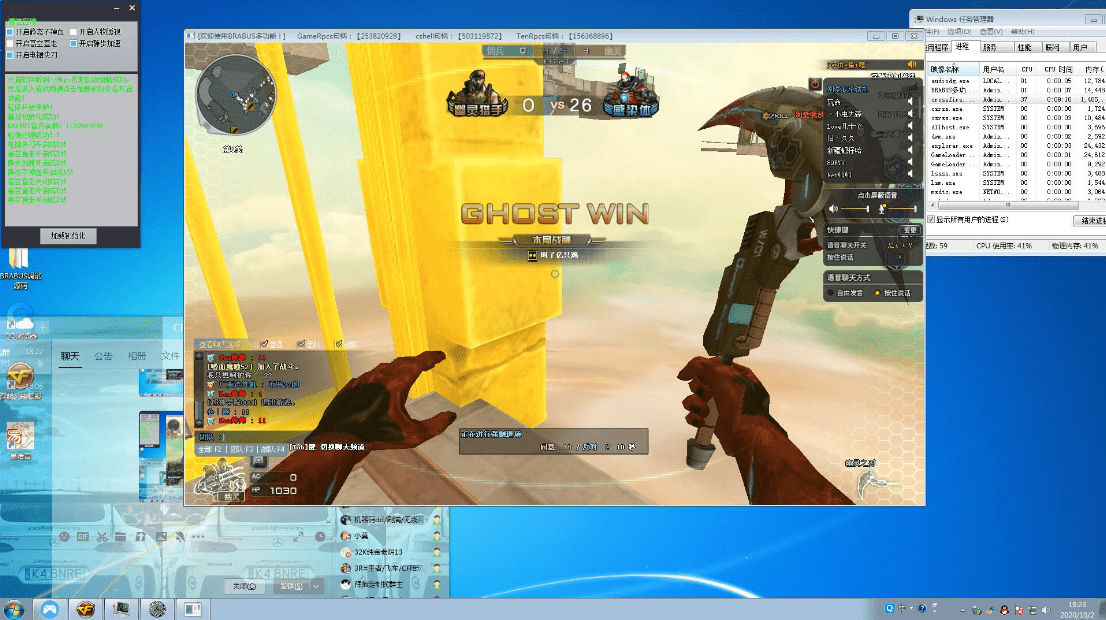
Task: Mute the SORRY player speaker icon
Action: [910, 162]
